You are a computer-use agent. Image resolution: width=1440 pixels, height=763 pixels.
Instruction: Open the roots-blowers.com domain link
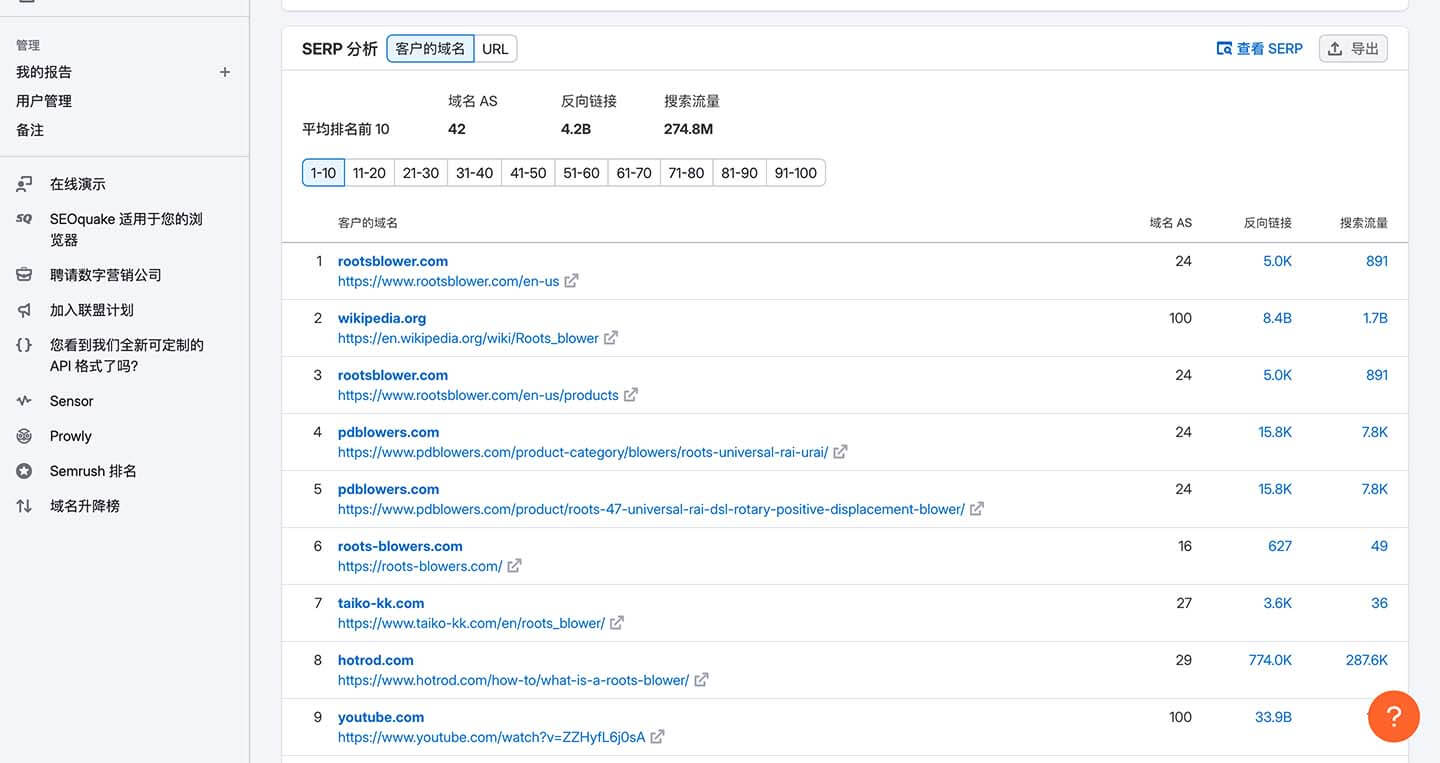tap(400, 546)
